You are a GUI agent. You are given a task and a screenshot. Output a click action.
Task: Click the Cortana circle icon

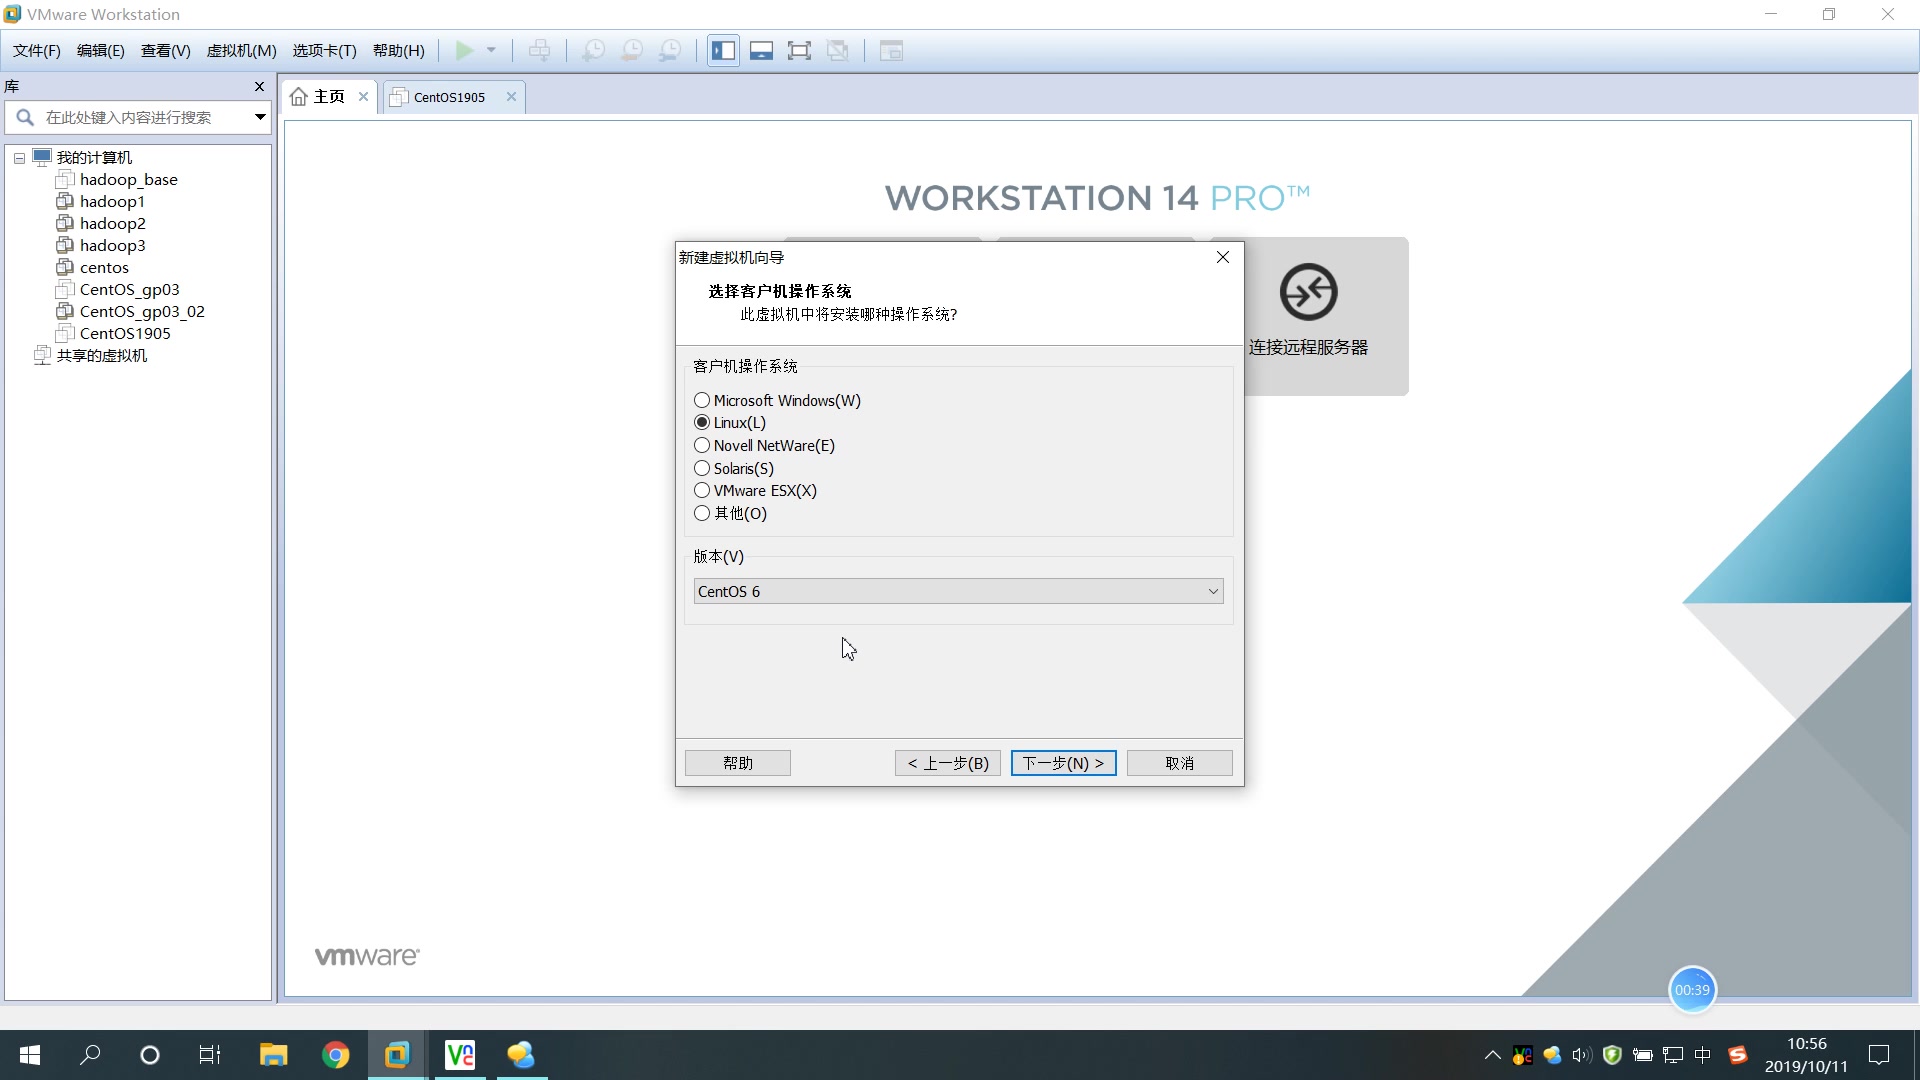coord(150,1054)
